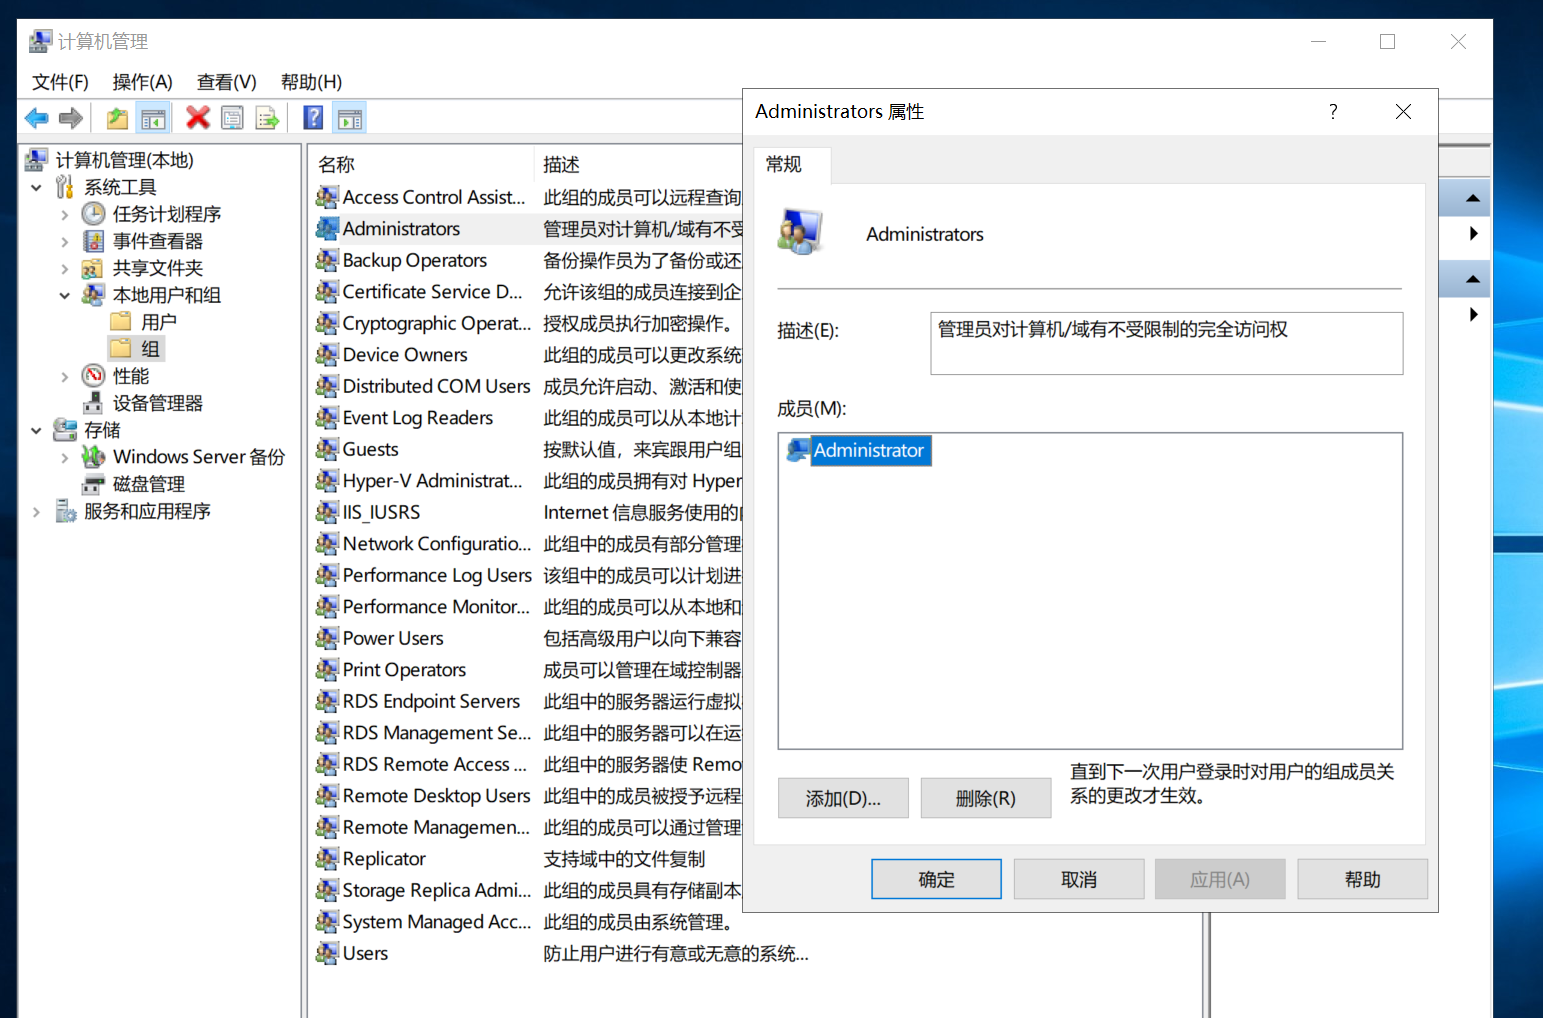Select the Distributed COM Users group
1543x1018 pixels.
[x=436, y=386]
